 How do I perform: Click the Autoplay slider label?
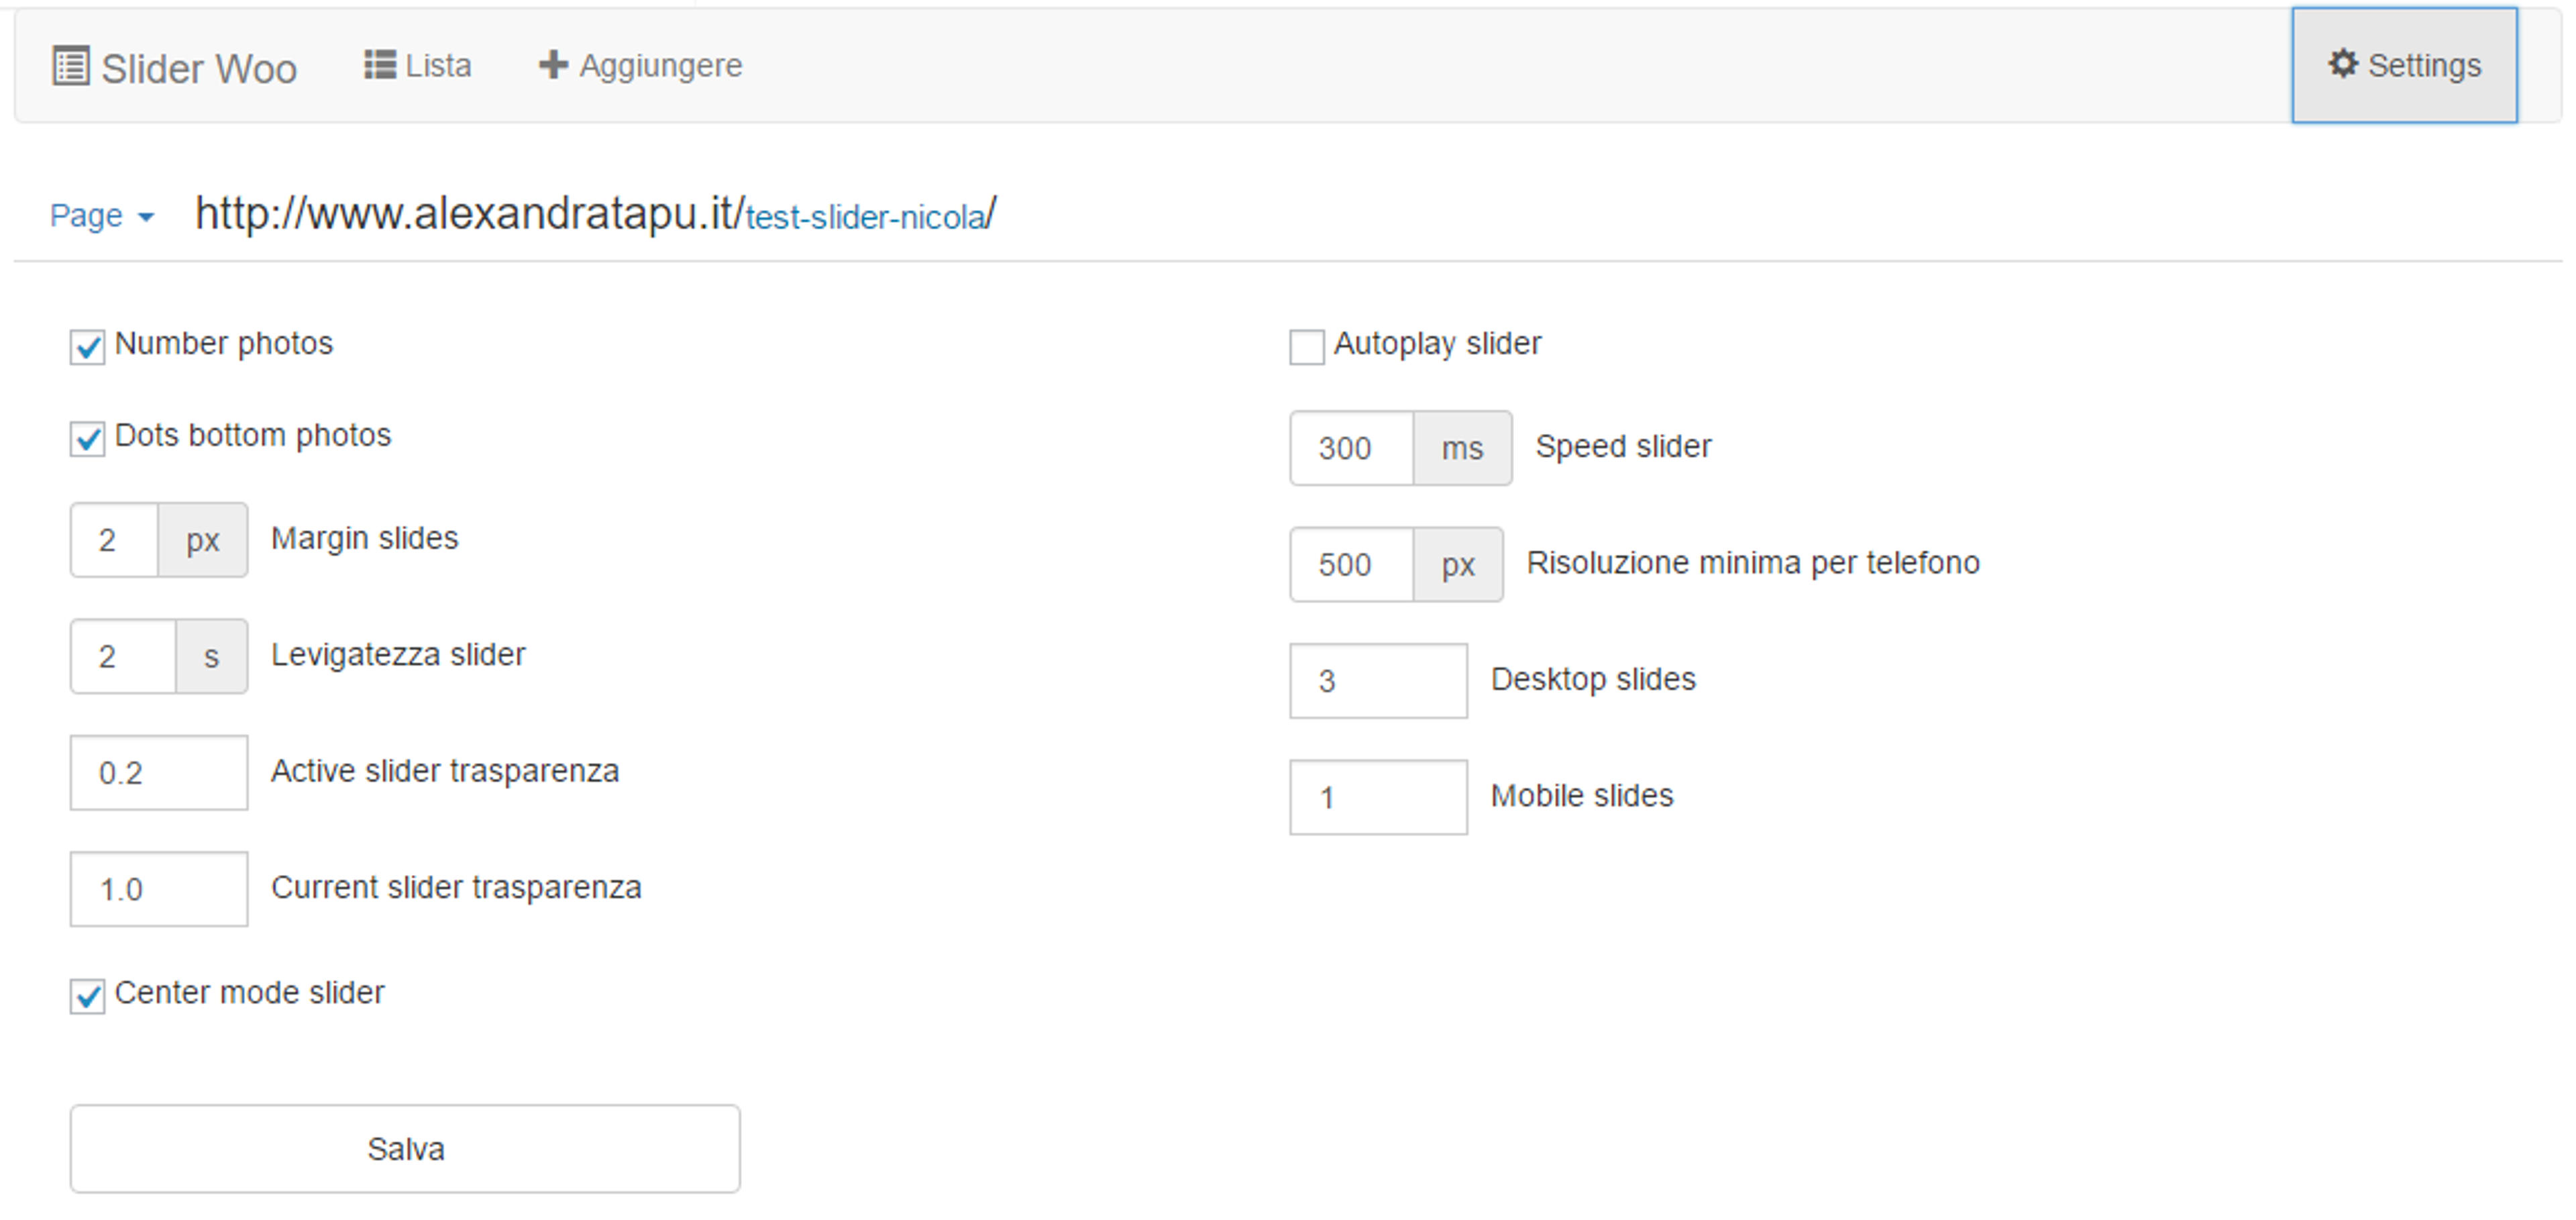point(1437,343)
